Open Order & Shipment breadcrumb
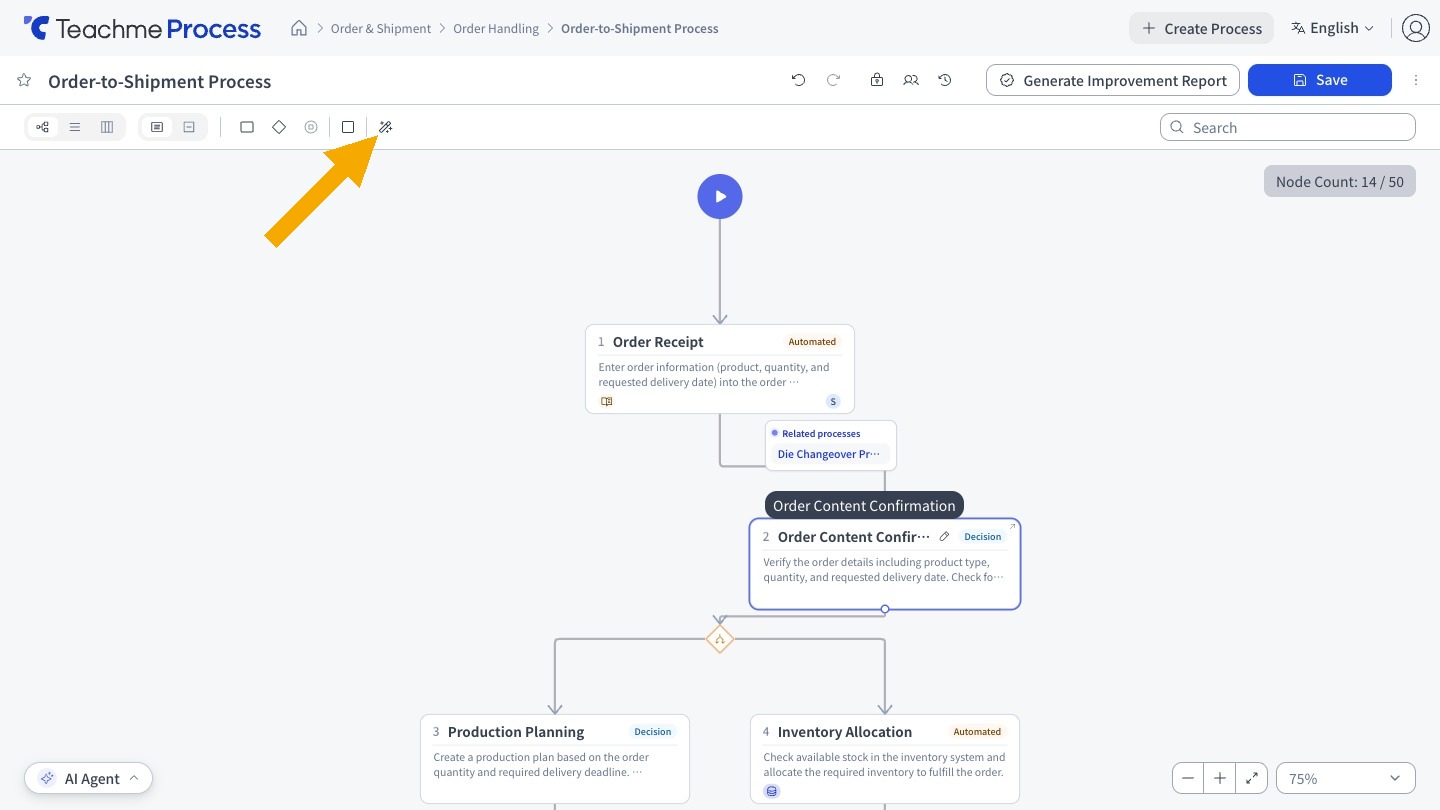This screenshot has height=810, width=1440. point(381,28)
